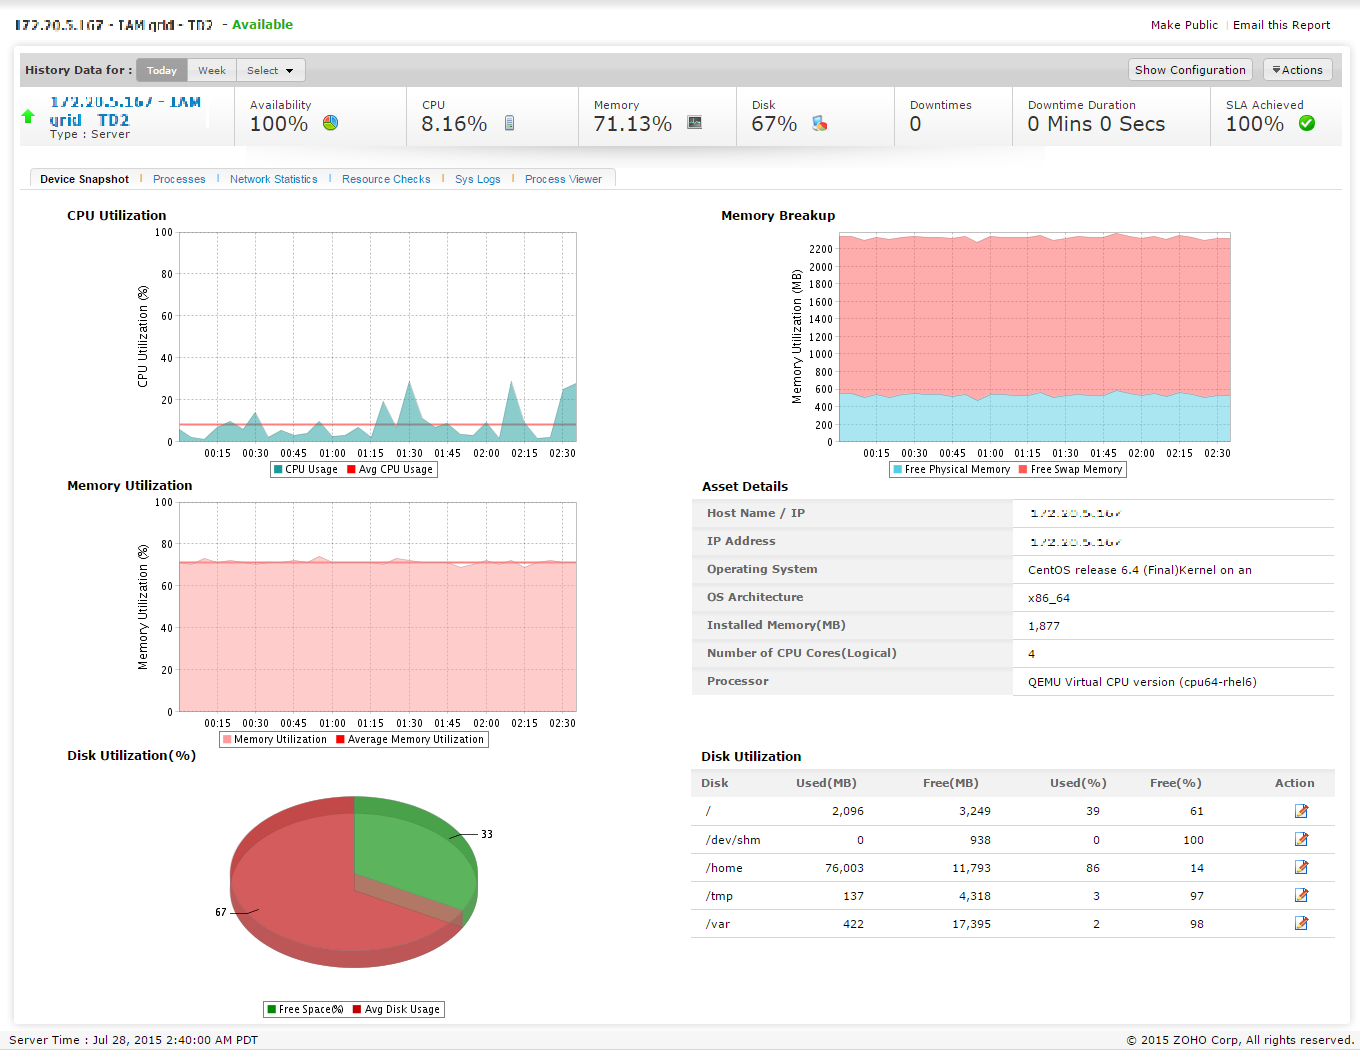
Task: Open the Sys Logs tab
Action: tap(477, 179)
